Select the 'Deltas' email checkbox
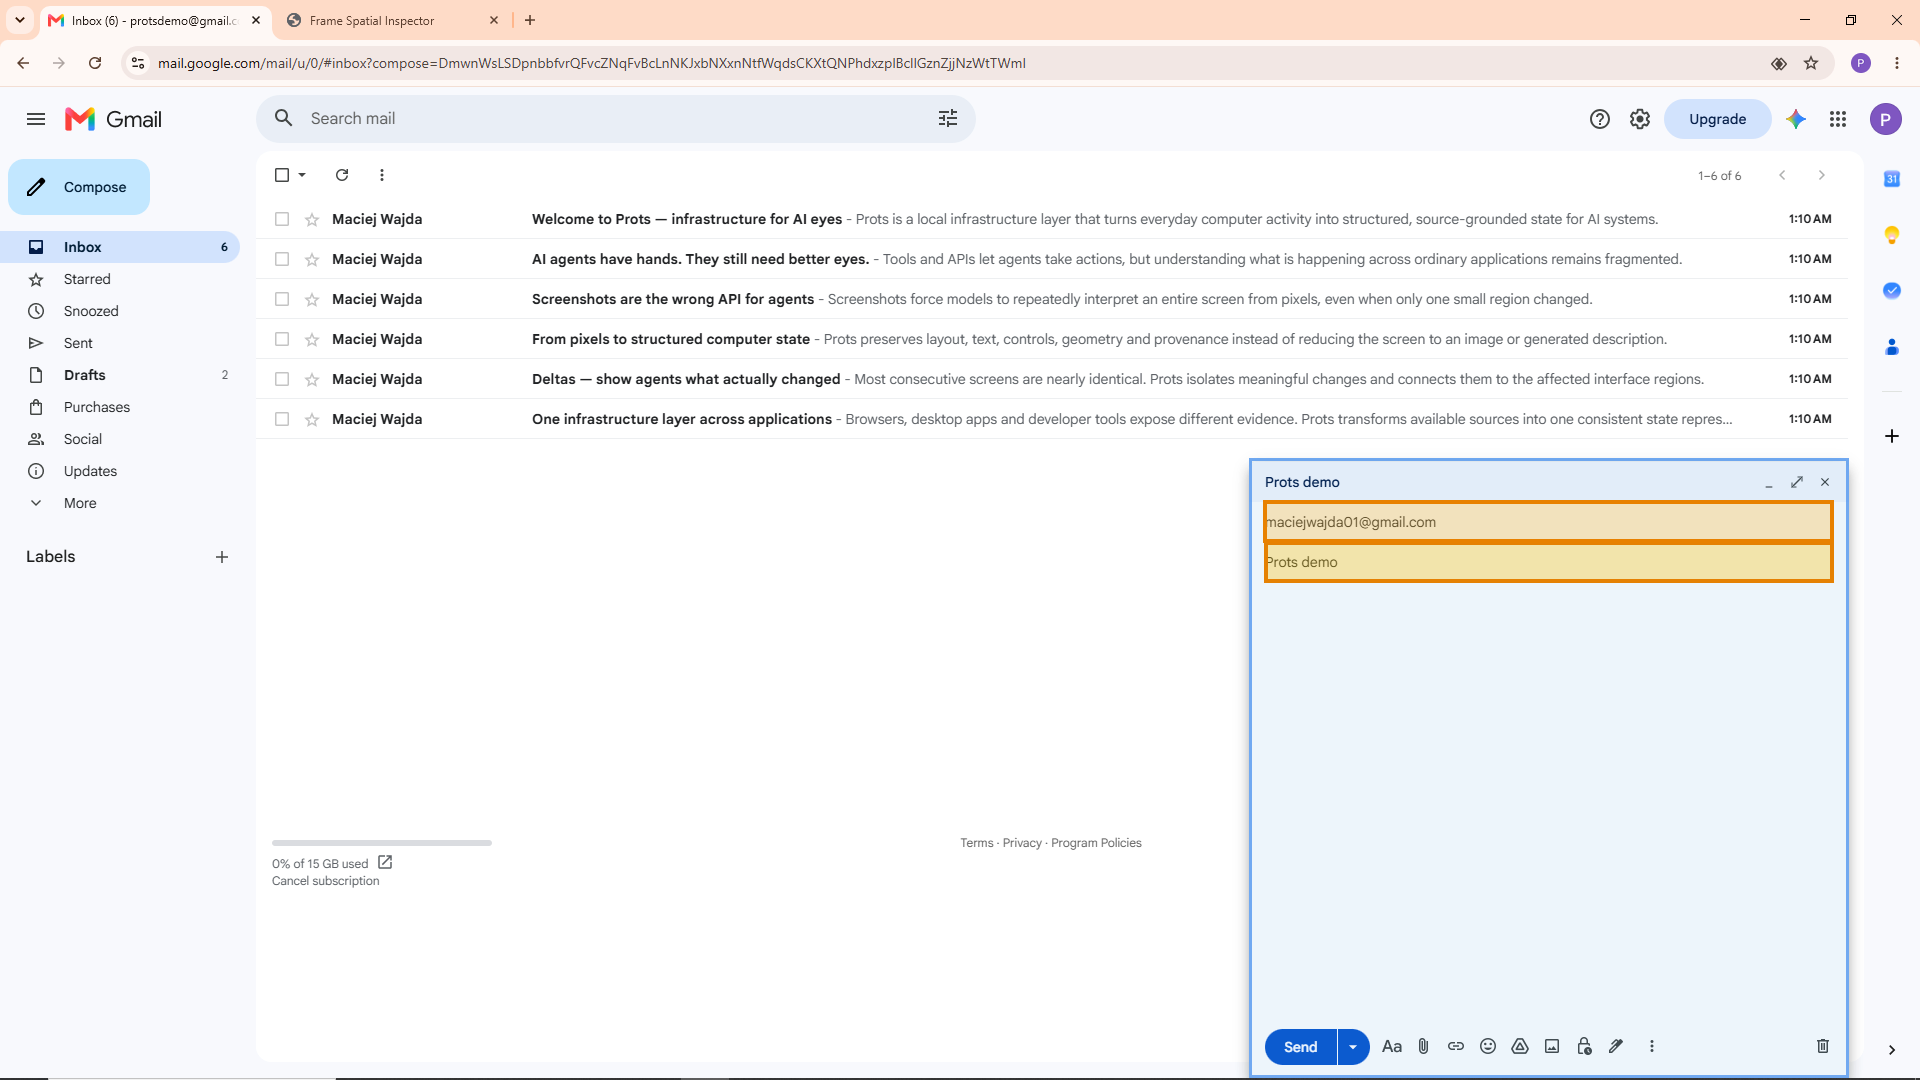Screen dimensions: 1920x1080 tap(282, 379)
